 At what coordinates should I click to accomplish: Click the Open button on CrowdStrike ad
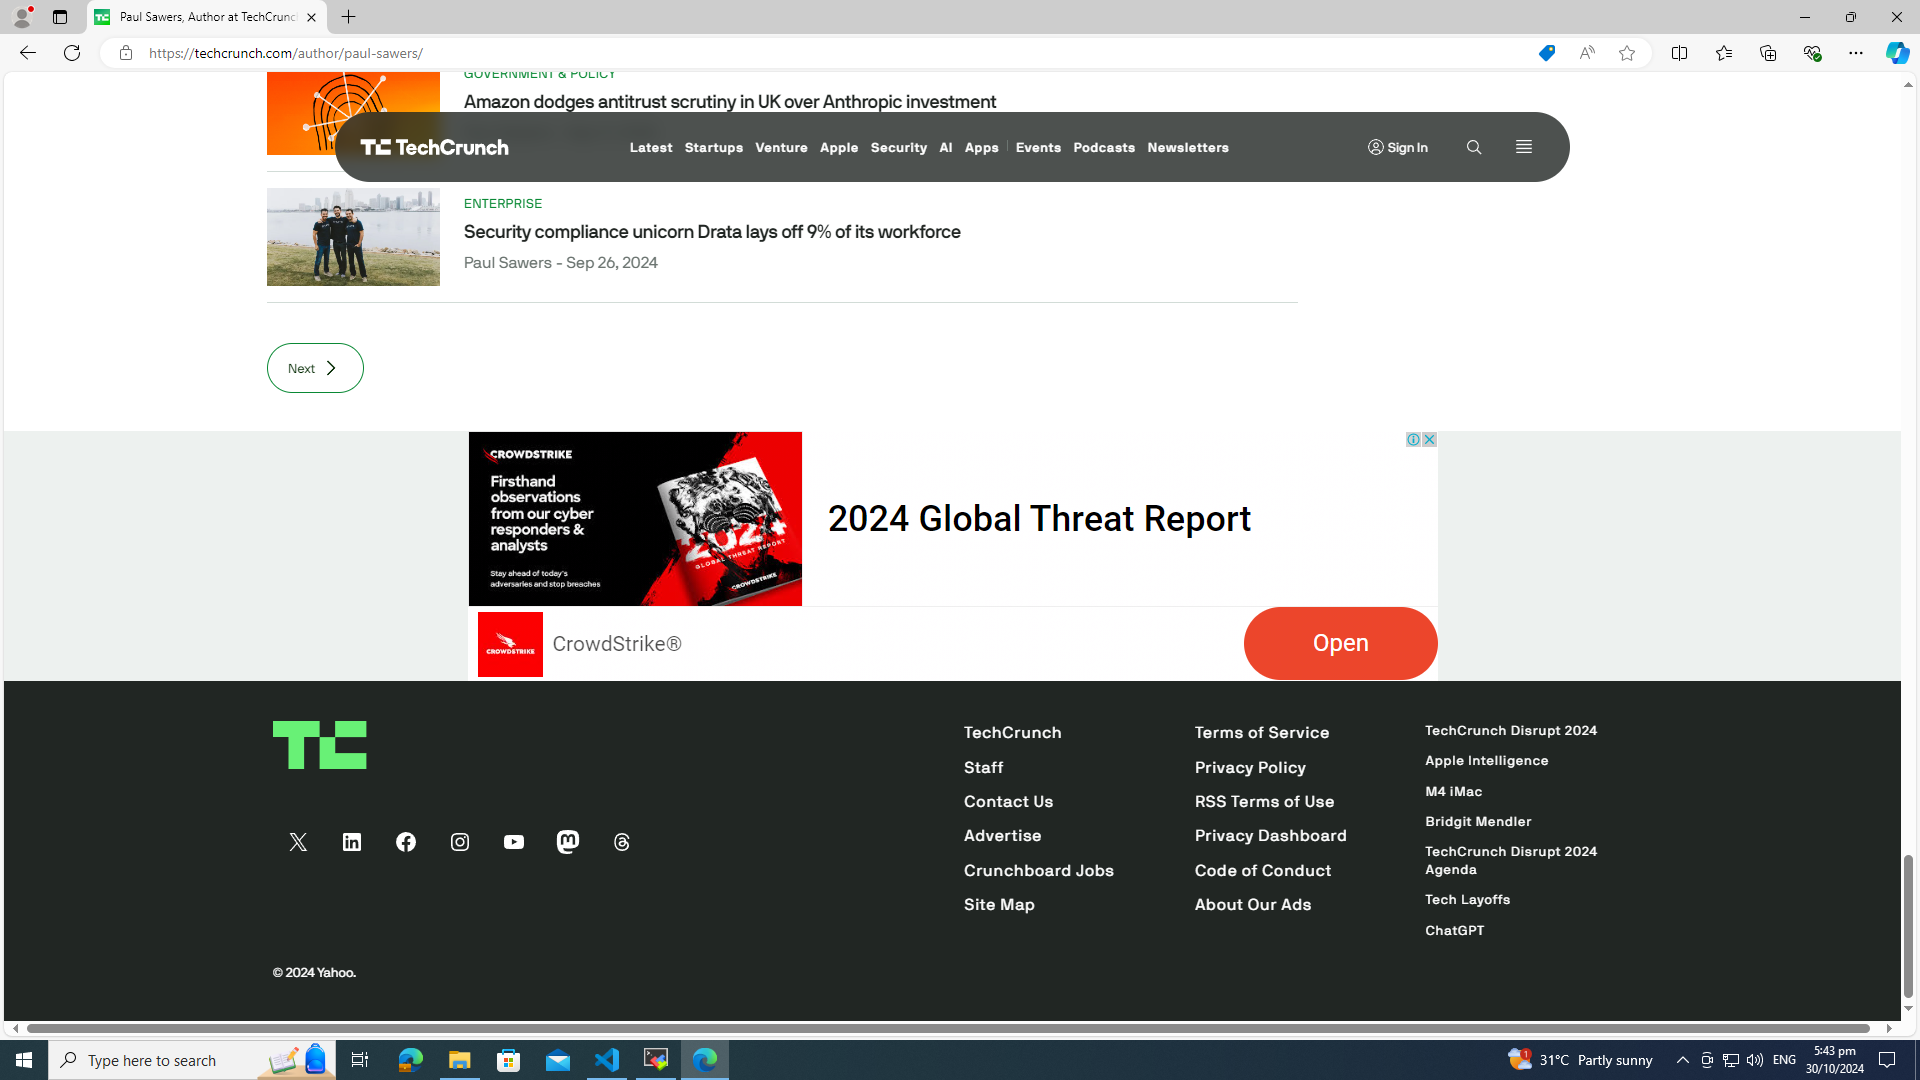pyautogui.click(x=1340, y=643)
